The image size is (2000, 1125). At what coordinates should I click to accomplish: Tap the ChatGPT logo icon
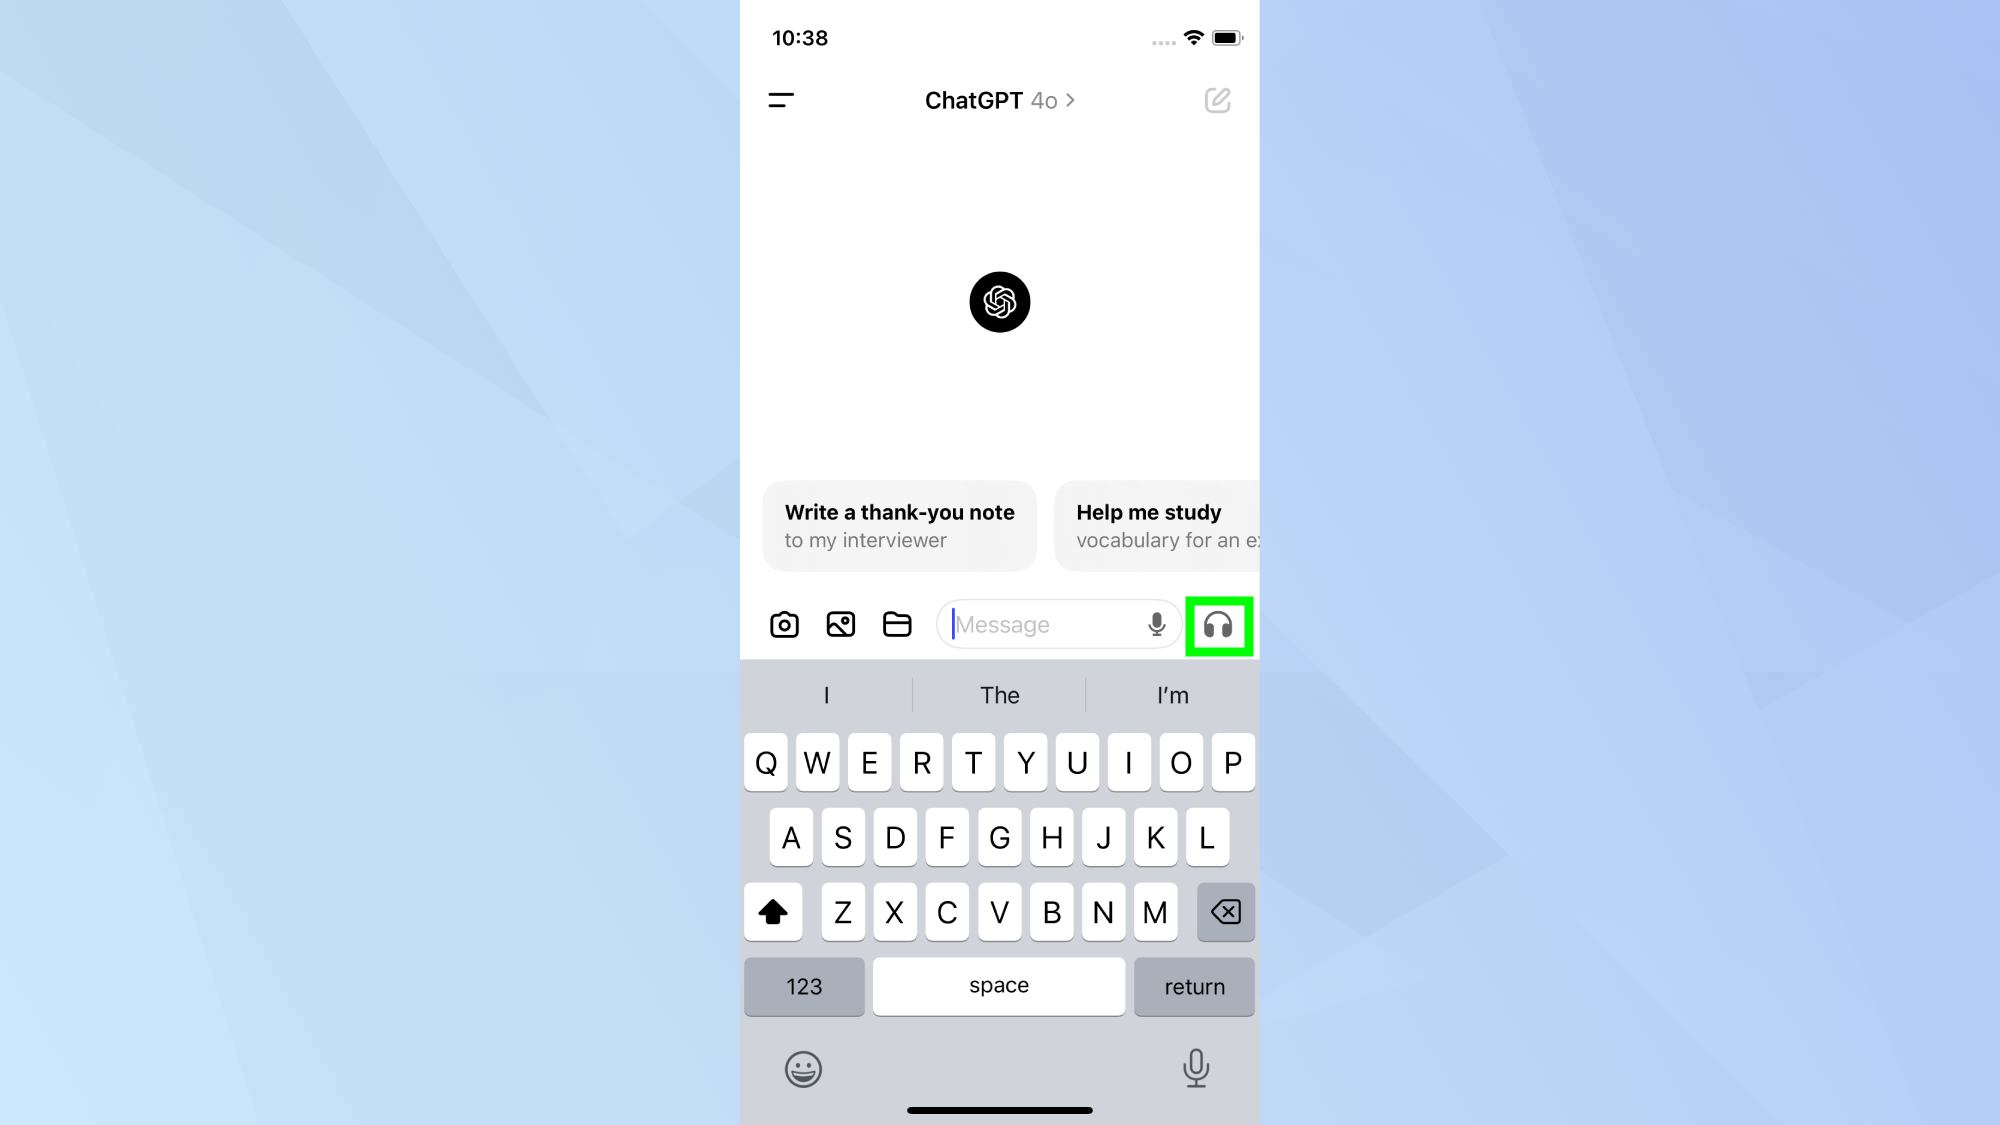click(999, 301)
